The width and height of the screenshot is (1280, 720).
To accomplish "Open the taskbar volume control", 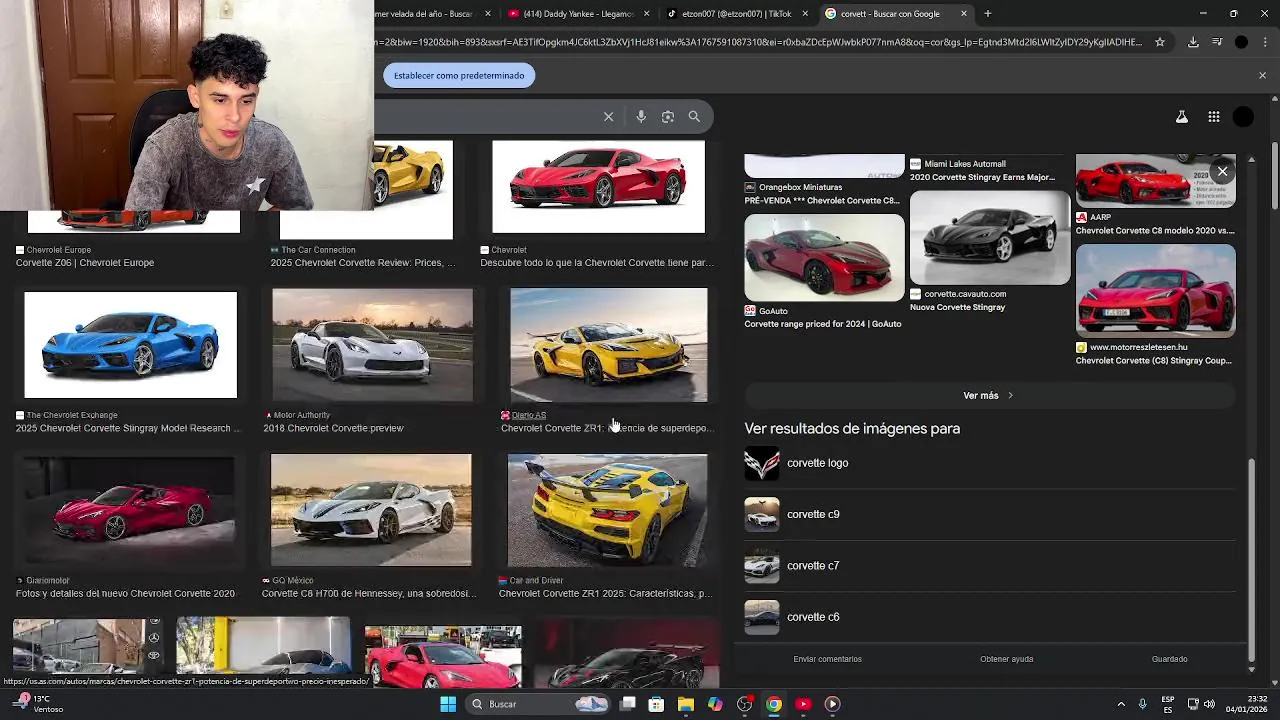I will point(1210,704).
